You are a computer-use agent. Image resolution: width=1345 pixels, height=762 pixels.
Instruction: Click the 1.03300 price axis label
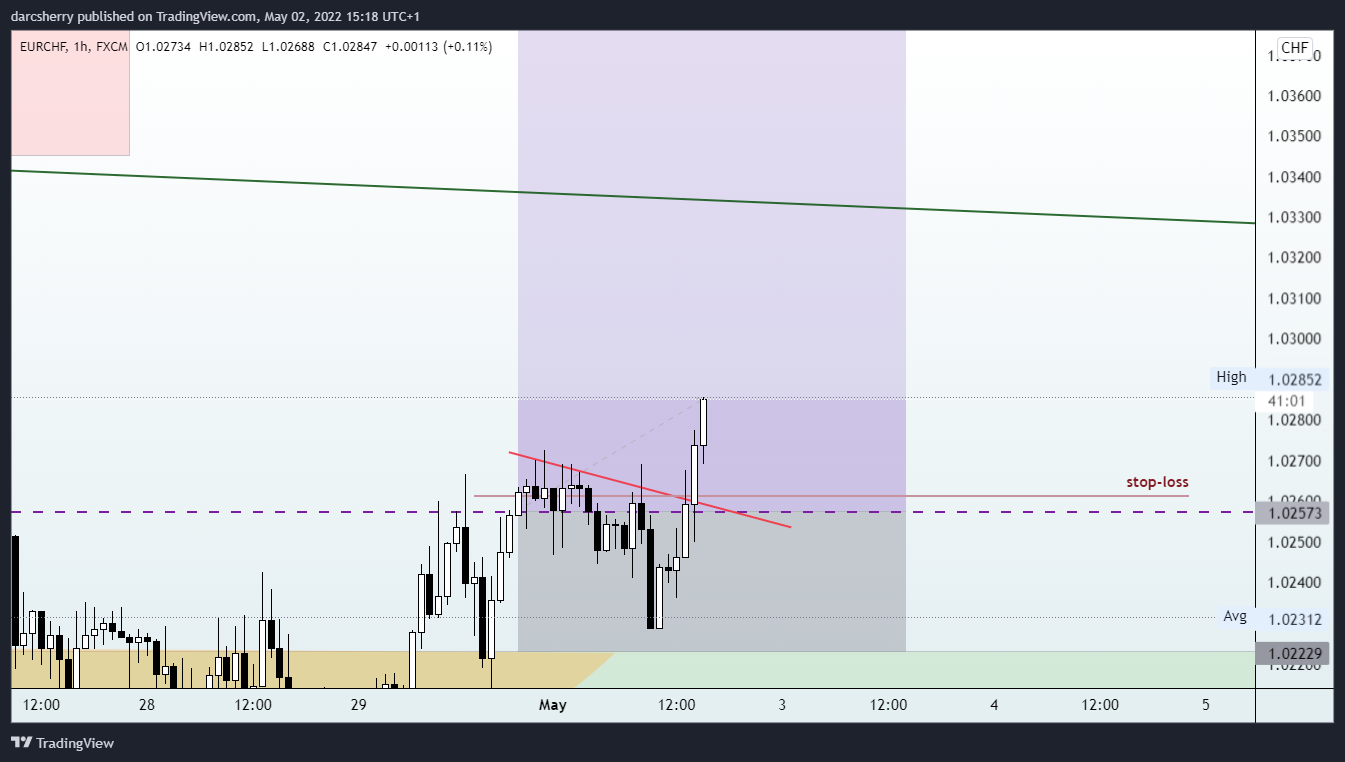(x=1294, y=218)
